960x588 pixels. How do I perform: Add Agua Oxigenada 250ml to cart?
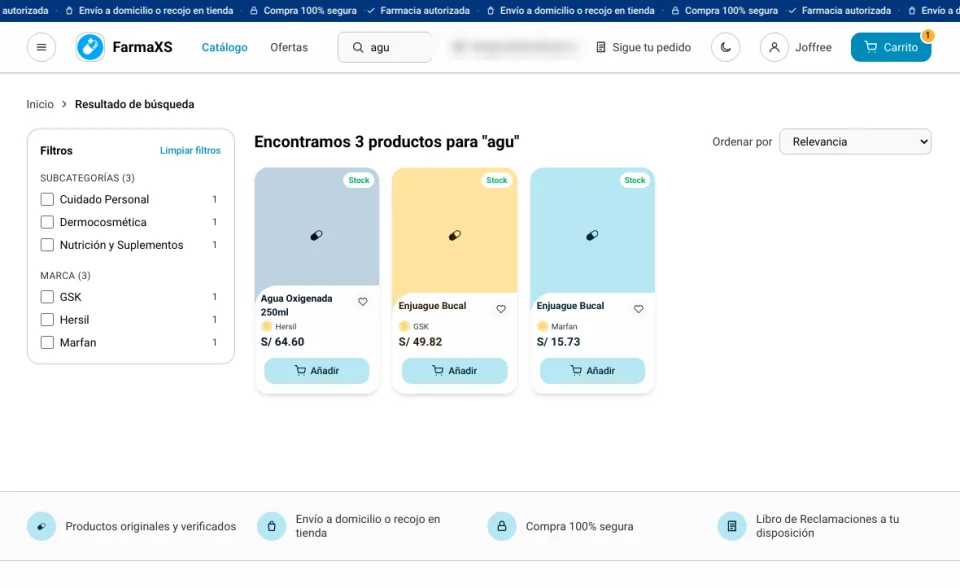coord(317,371)
